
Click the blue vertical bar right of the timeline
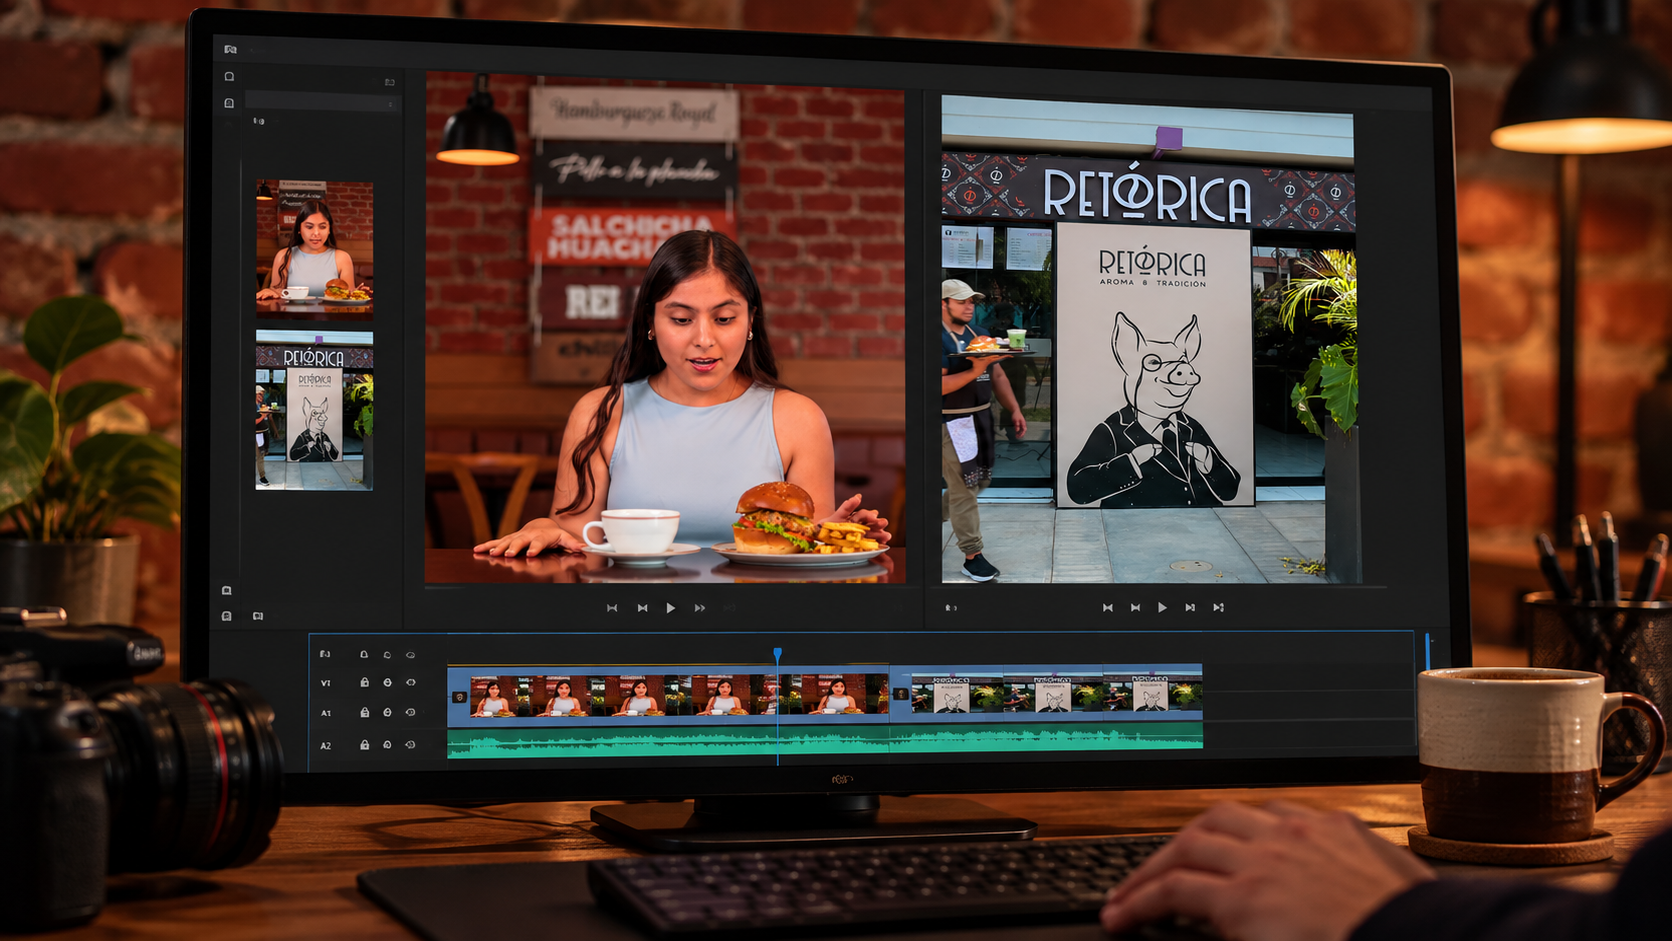point(1427,650)
